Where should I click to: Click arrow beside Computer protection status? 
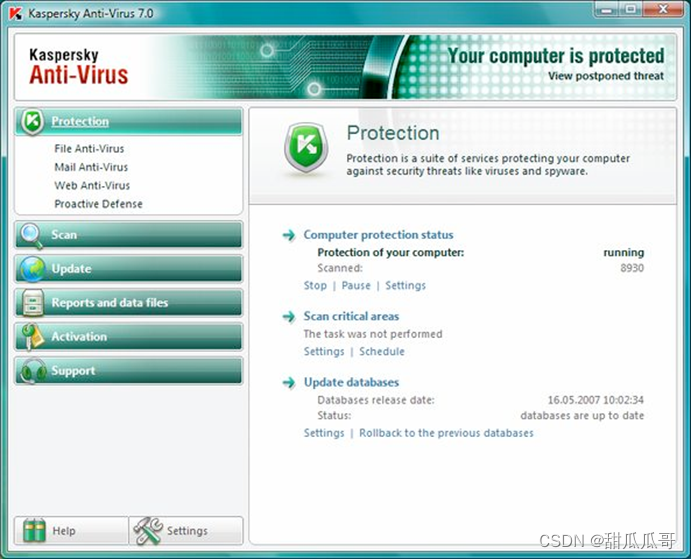tap(289, 235)
